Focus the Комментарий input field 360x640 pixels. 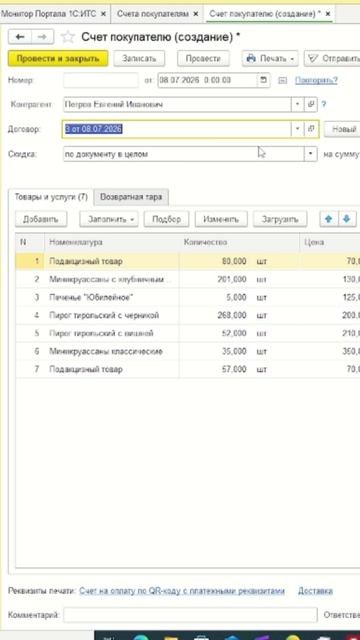pos(190,615)
